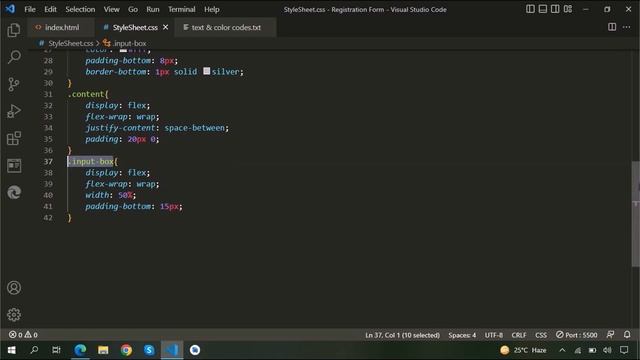Open the customize layout icon

click(x=568, y=9)
